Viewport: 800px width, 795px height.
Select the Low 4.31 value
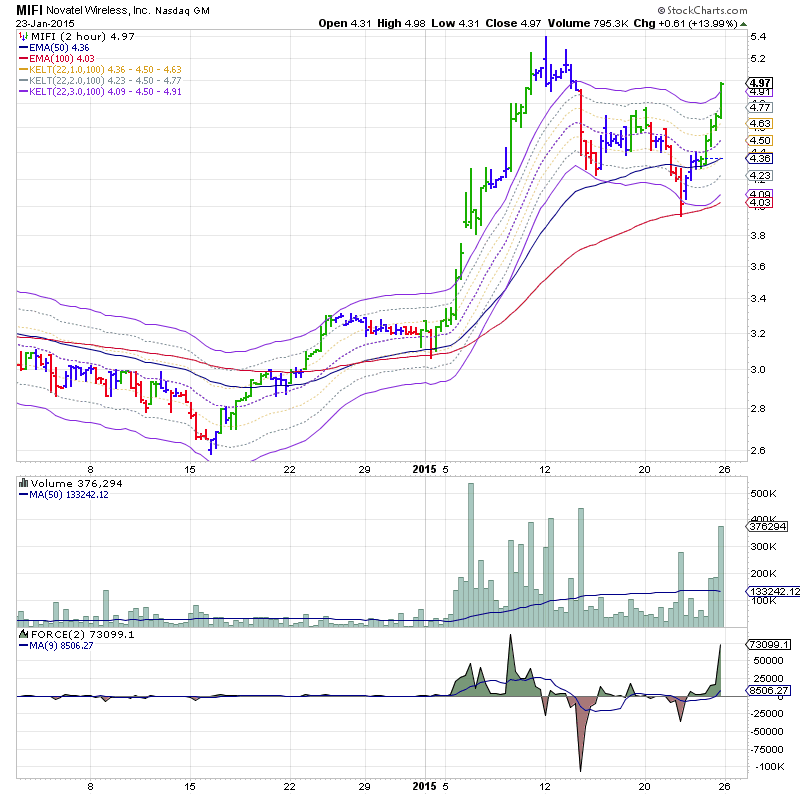pyautogui.click(x=455, y=23)
